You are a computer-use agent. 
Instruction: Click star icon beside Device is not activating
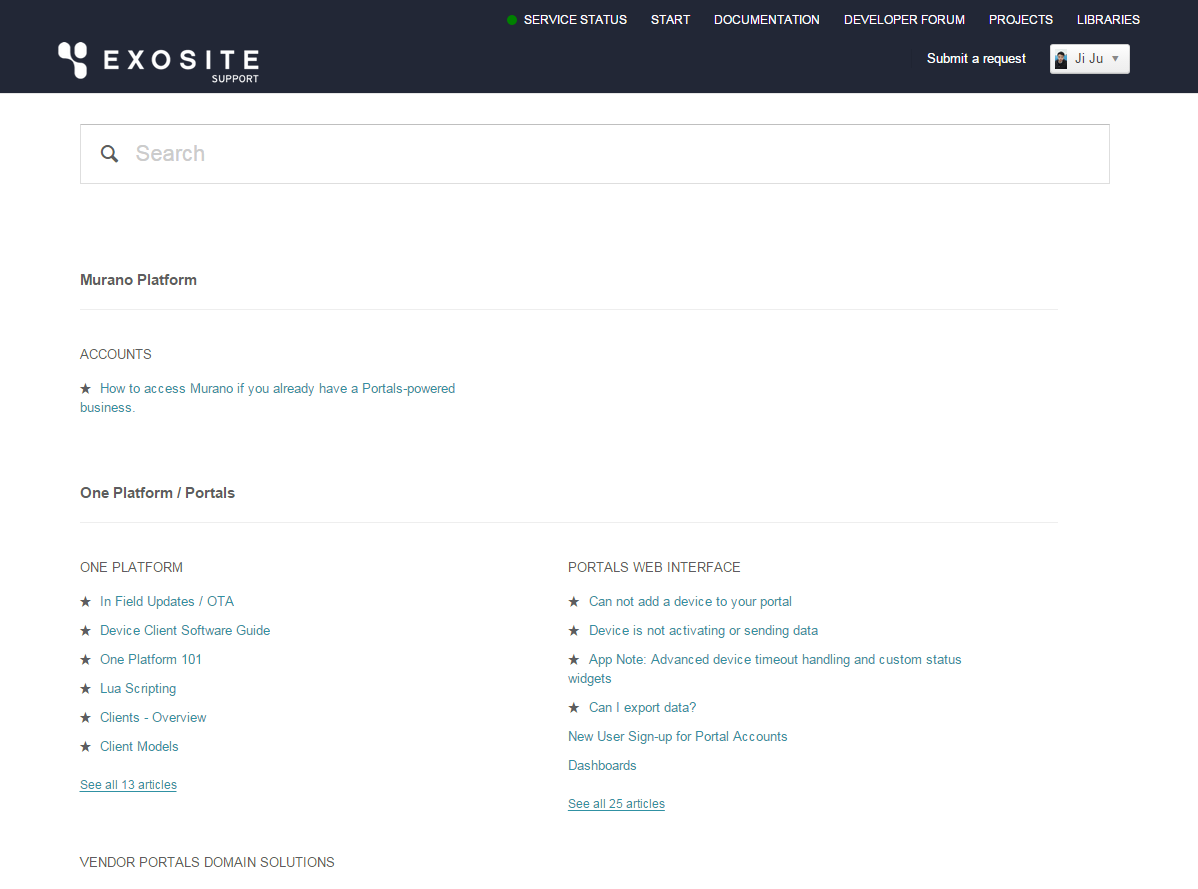coord(574,631)
